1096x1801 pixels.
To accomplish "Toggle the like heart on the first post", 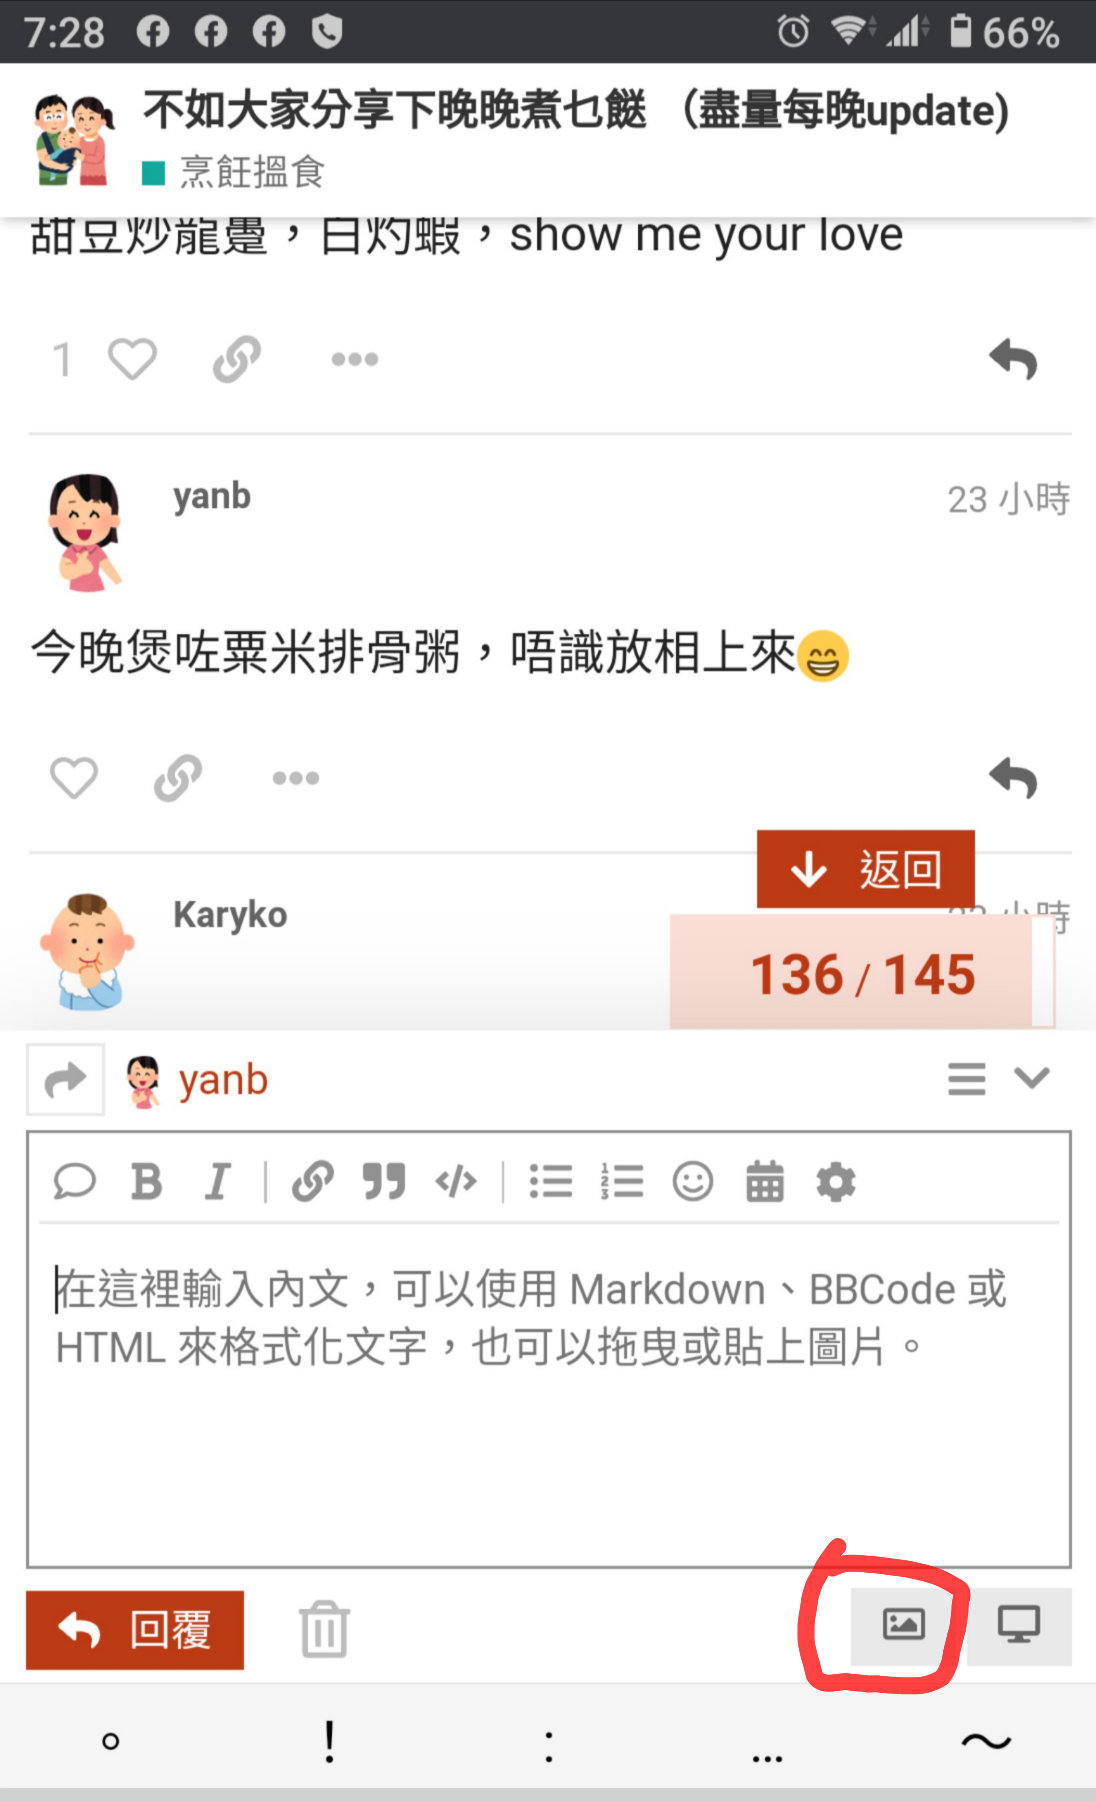I will (x=132, y=359).
